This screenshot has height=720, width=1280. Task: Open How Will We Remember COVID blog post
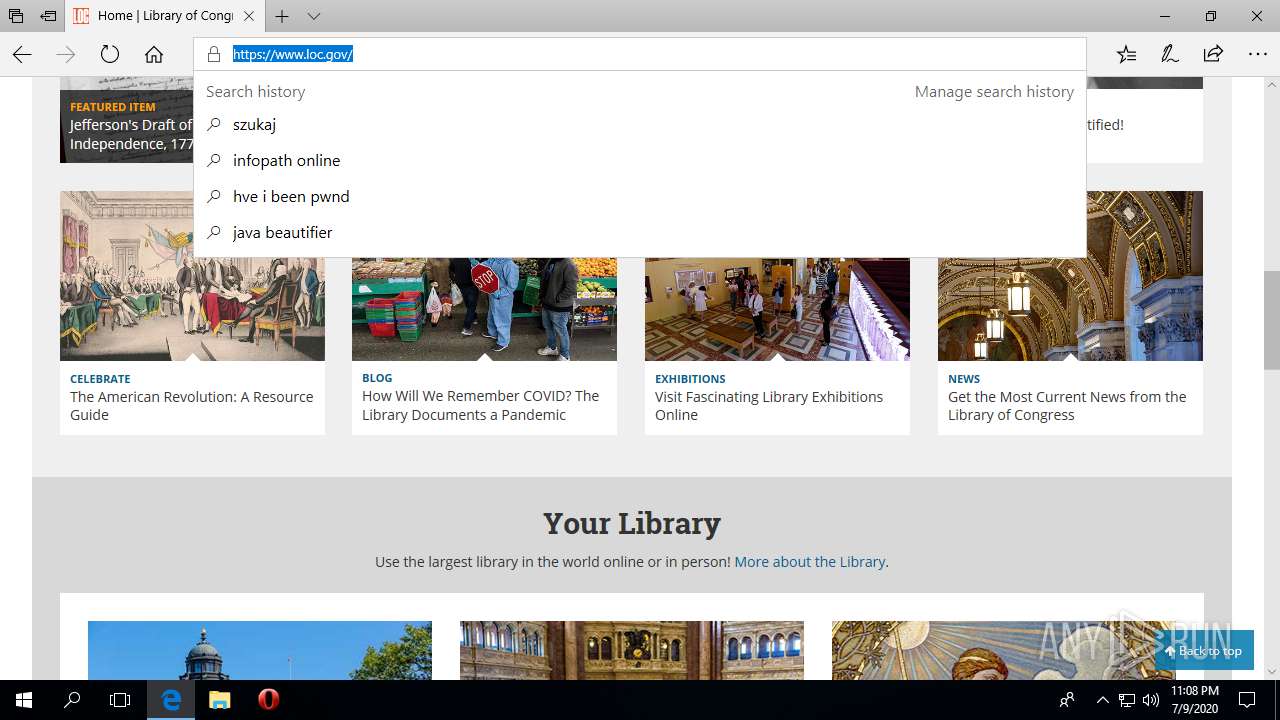point(480,405)
